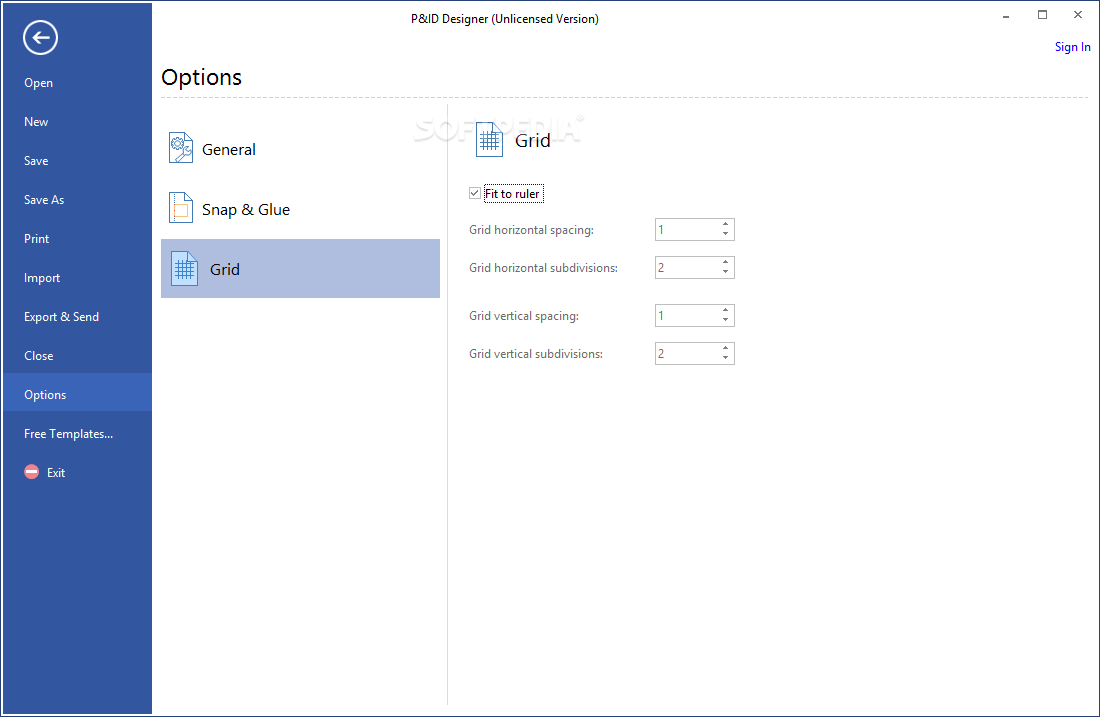The image size is (1100, 717).
Task: Click the Grid section title text
Action: click(x=532, y=140)
